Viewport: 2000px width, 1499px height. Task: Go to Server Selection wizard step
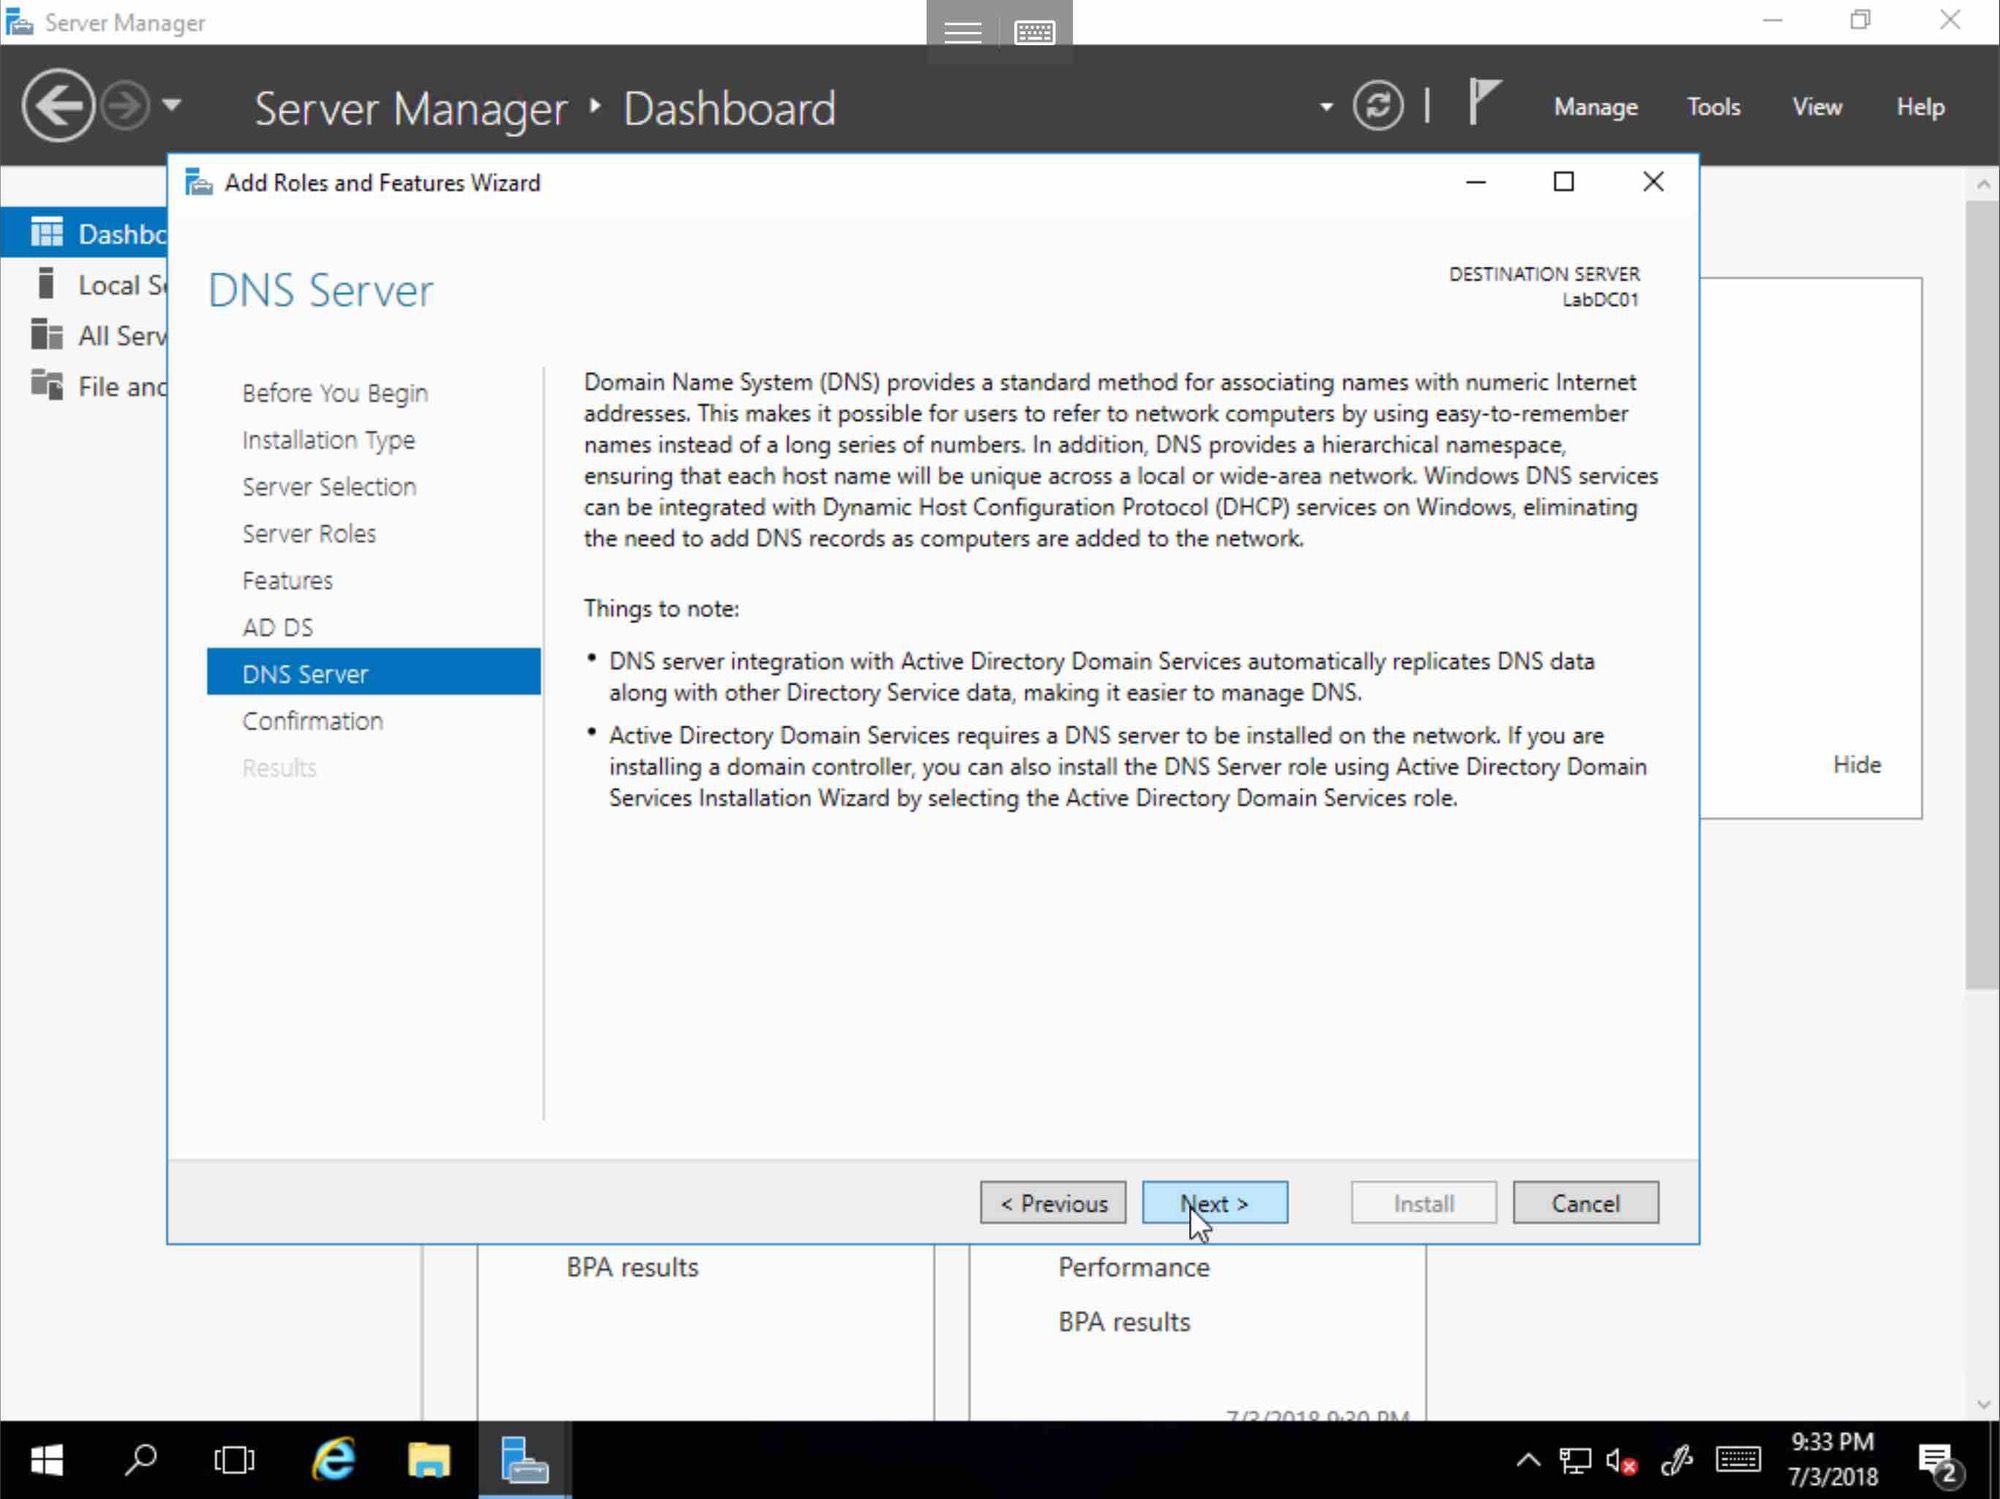click(x=328, y=487)
